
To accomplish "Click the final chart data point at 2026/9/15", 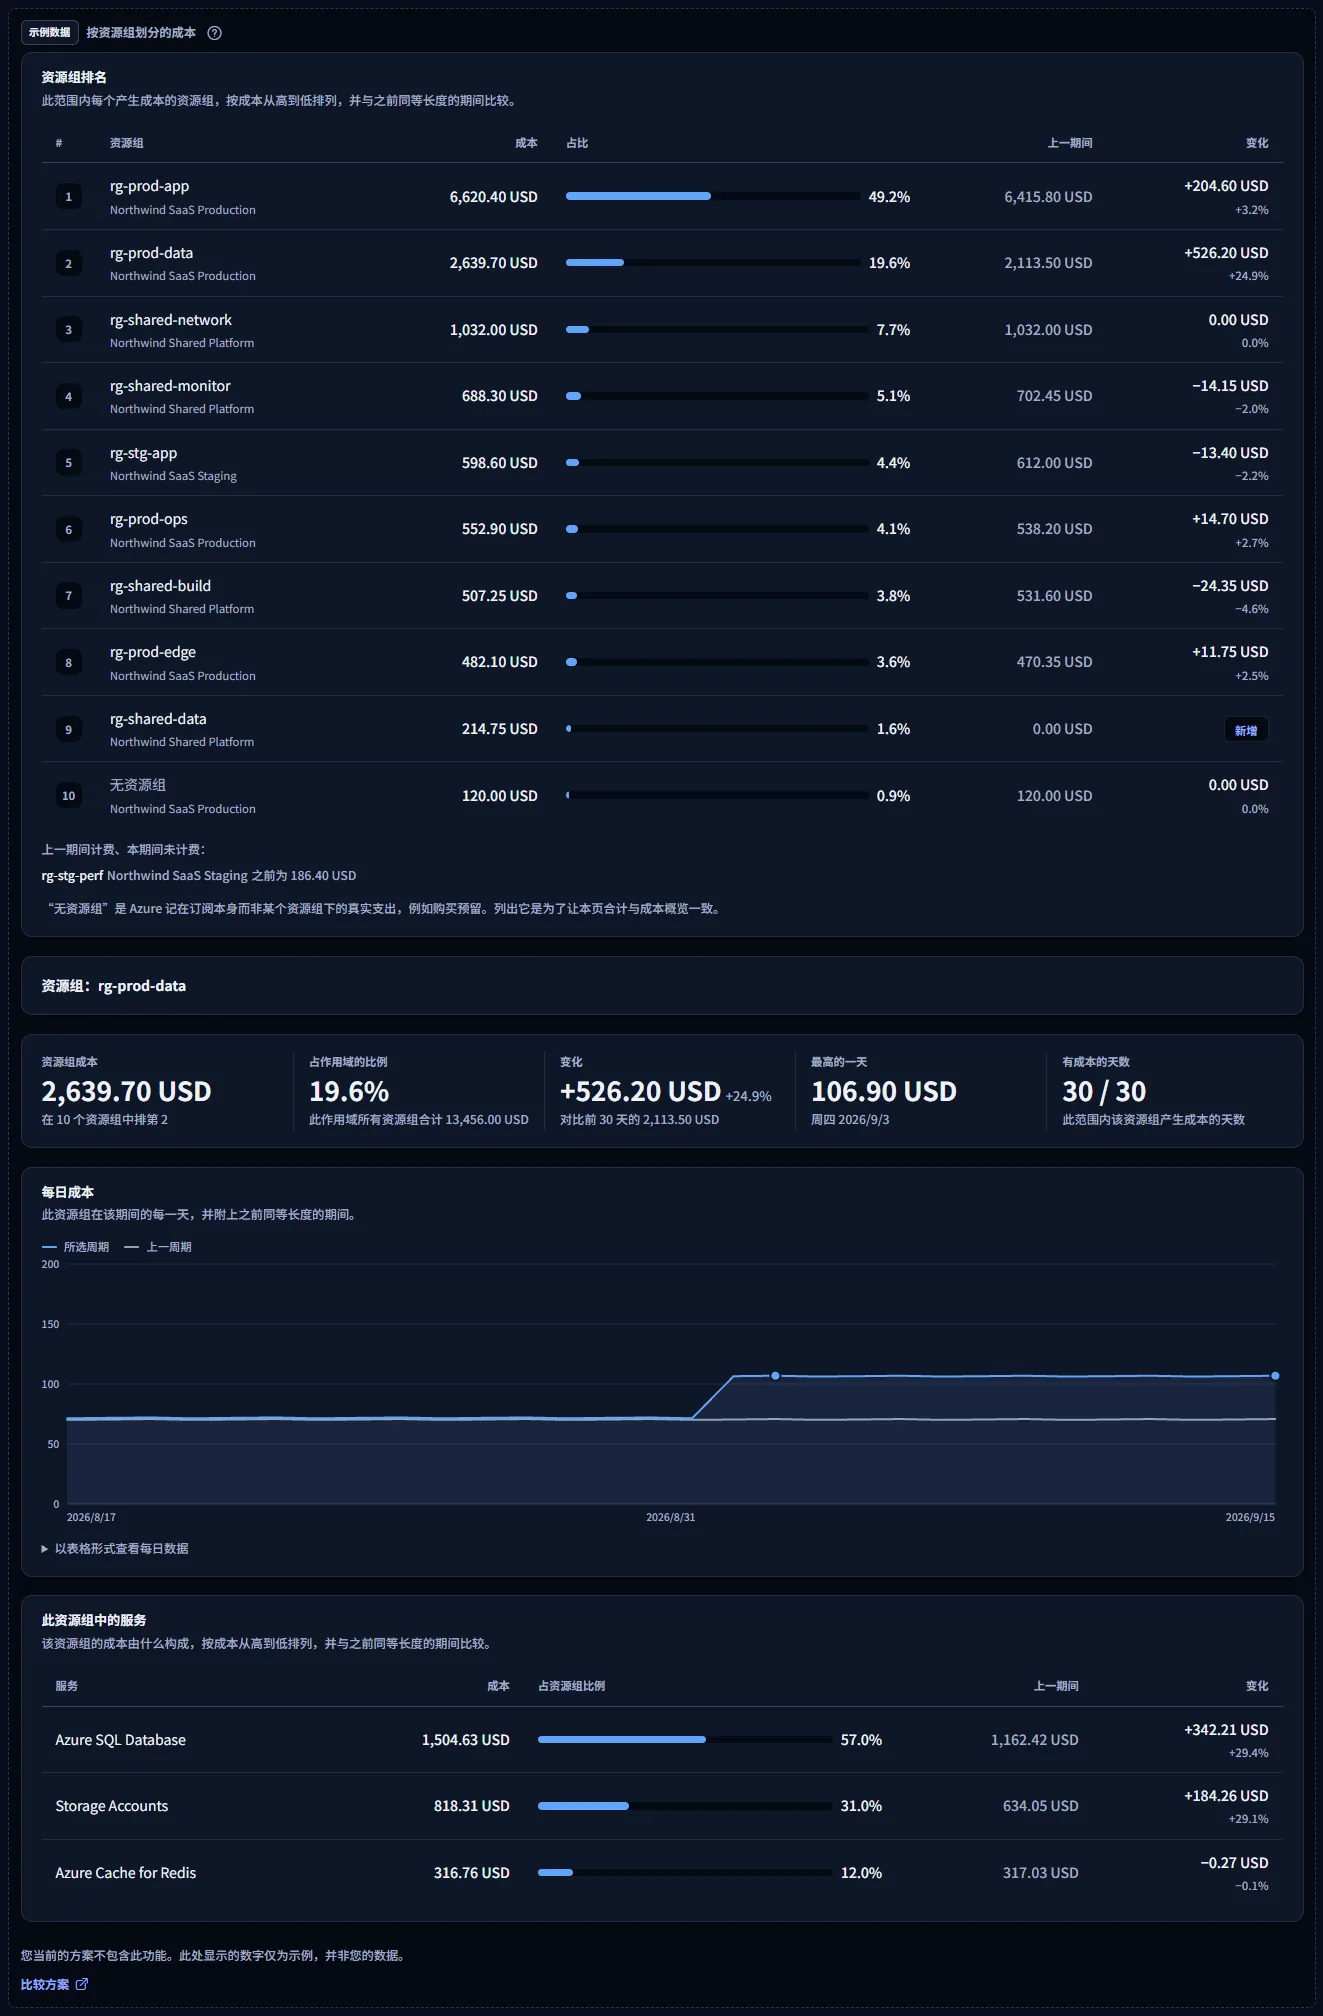I will click(1275, 1376).
